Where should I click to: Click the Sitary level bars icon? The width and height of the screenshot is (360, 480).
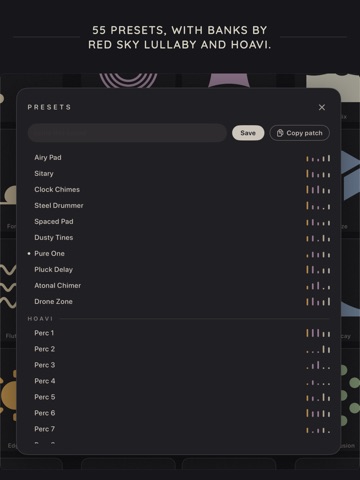point(318,174)
